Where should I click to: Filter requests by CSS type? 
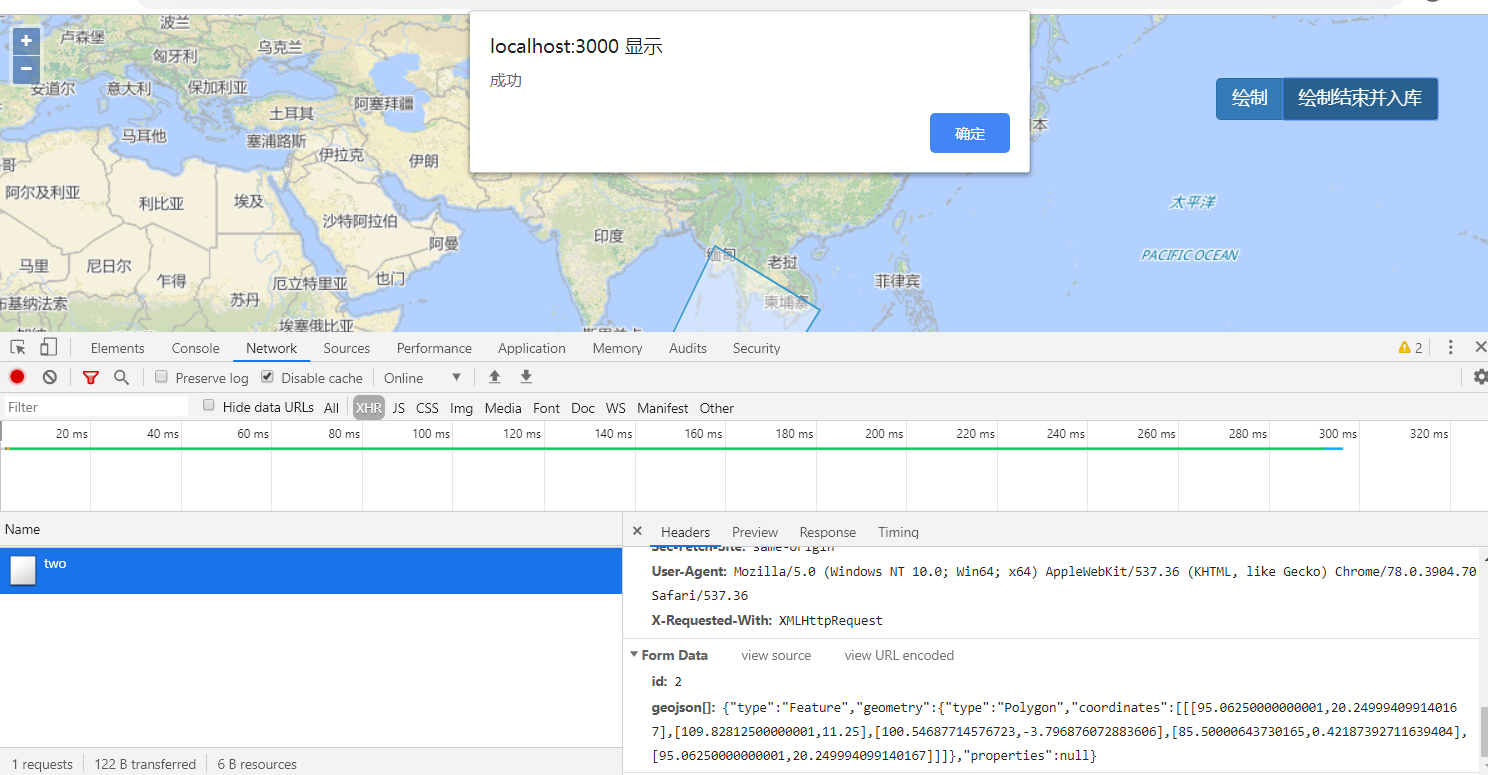coord(427,407)
